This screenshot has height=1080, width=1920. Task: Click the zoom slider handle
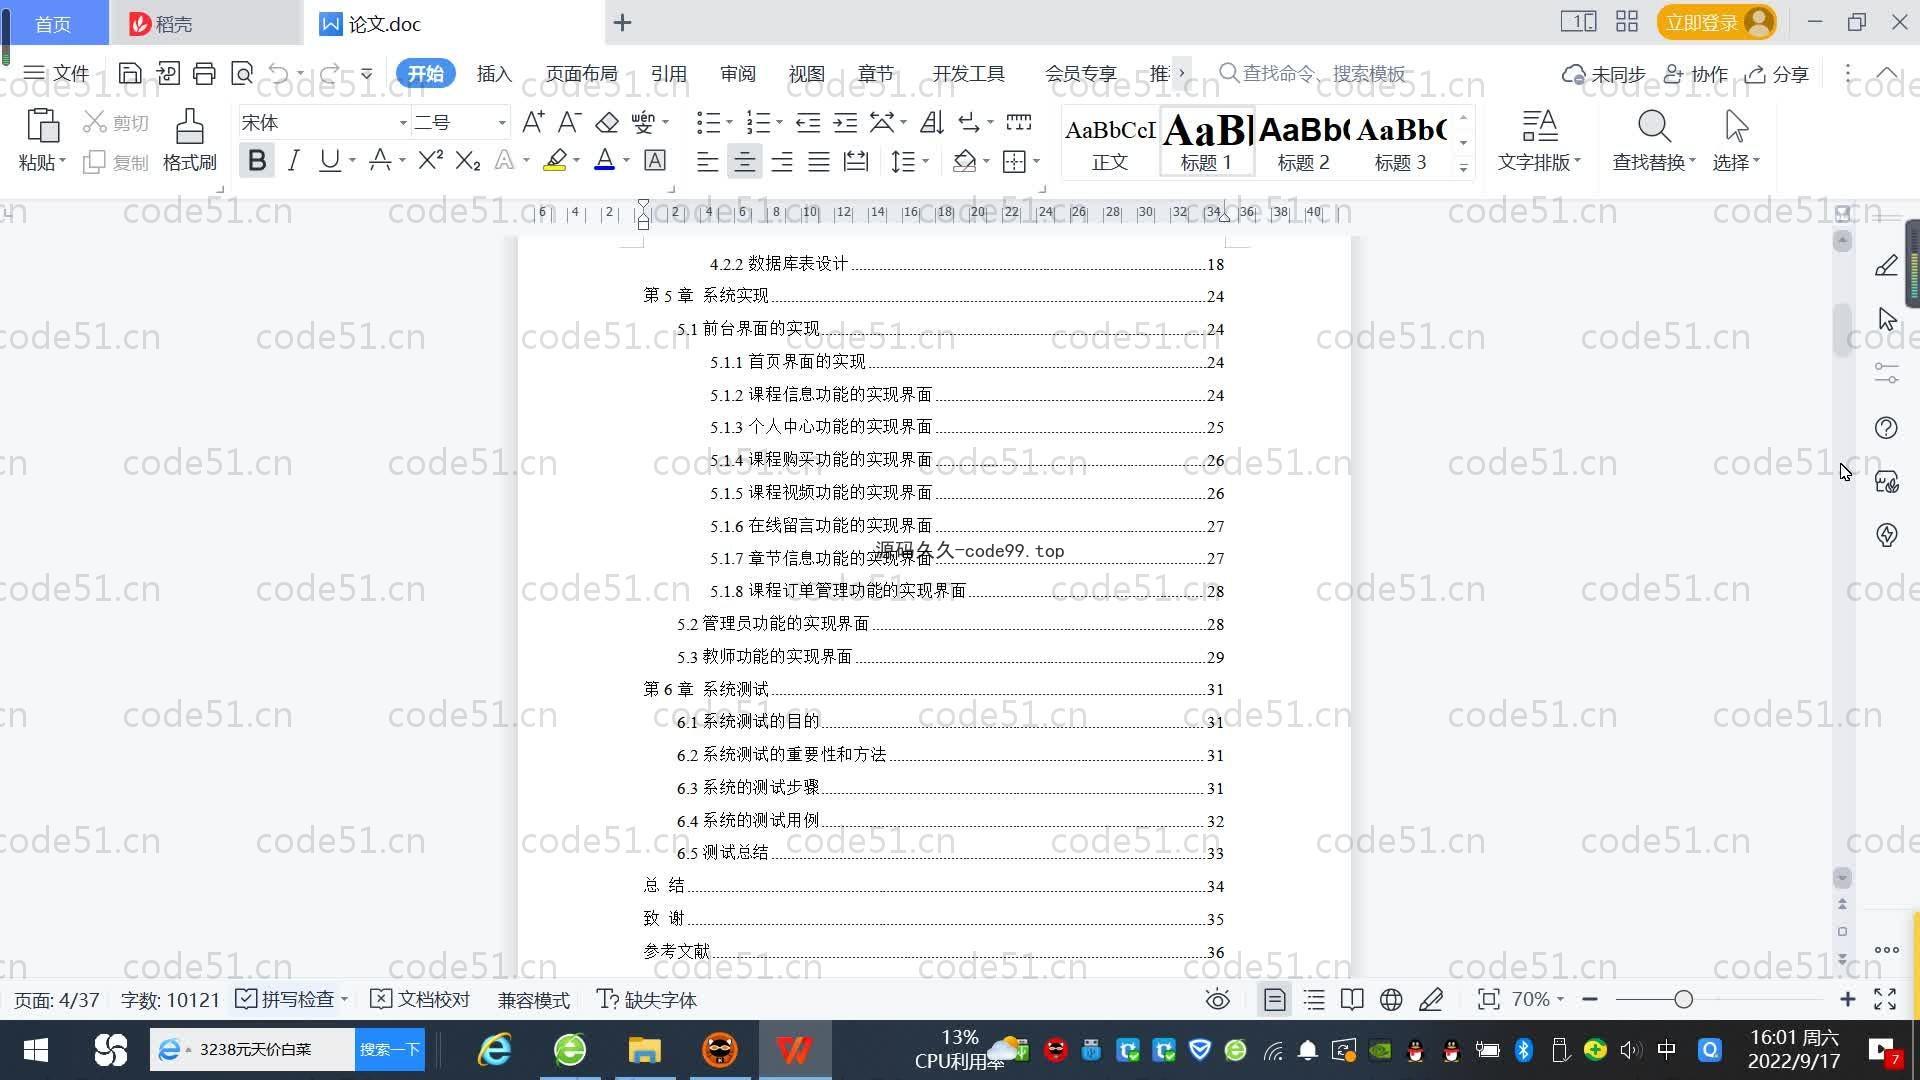click(1683, 999)
